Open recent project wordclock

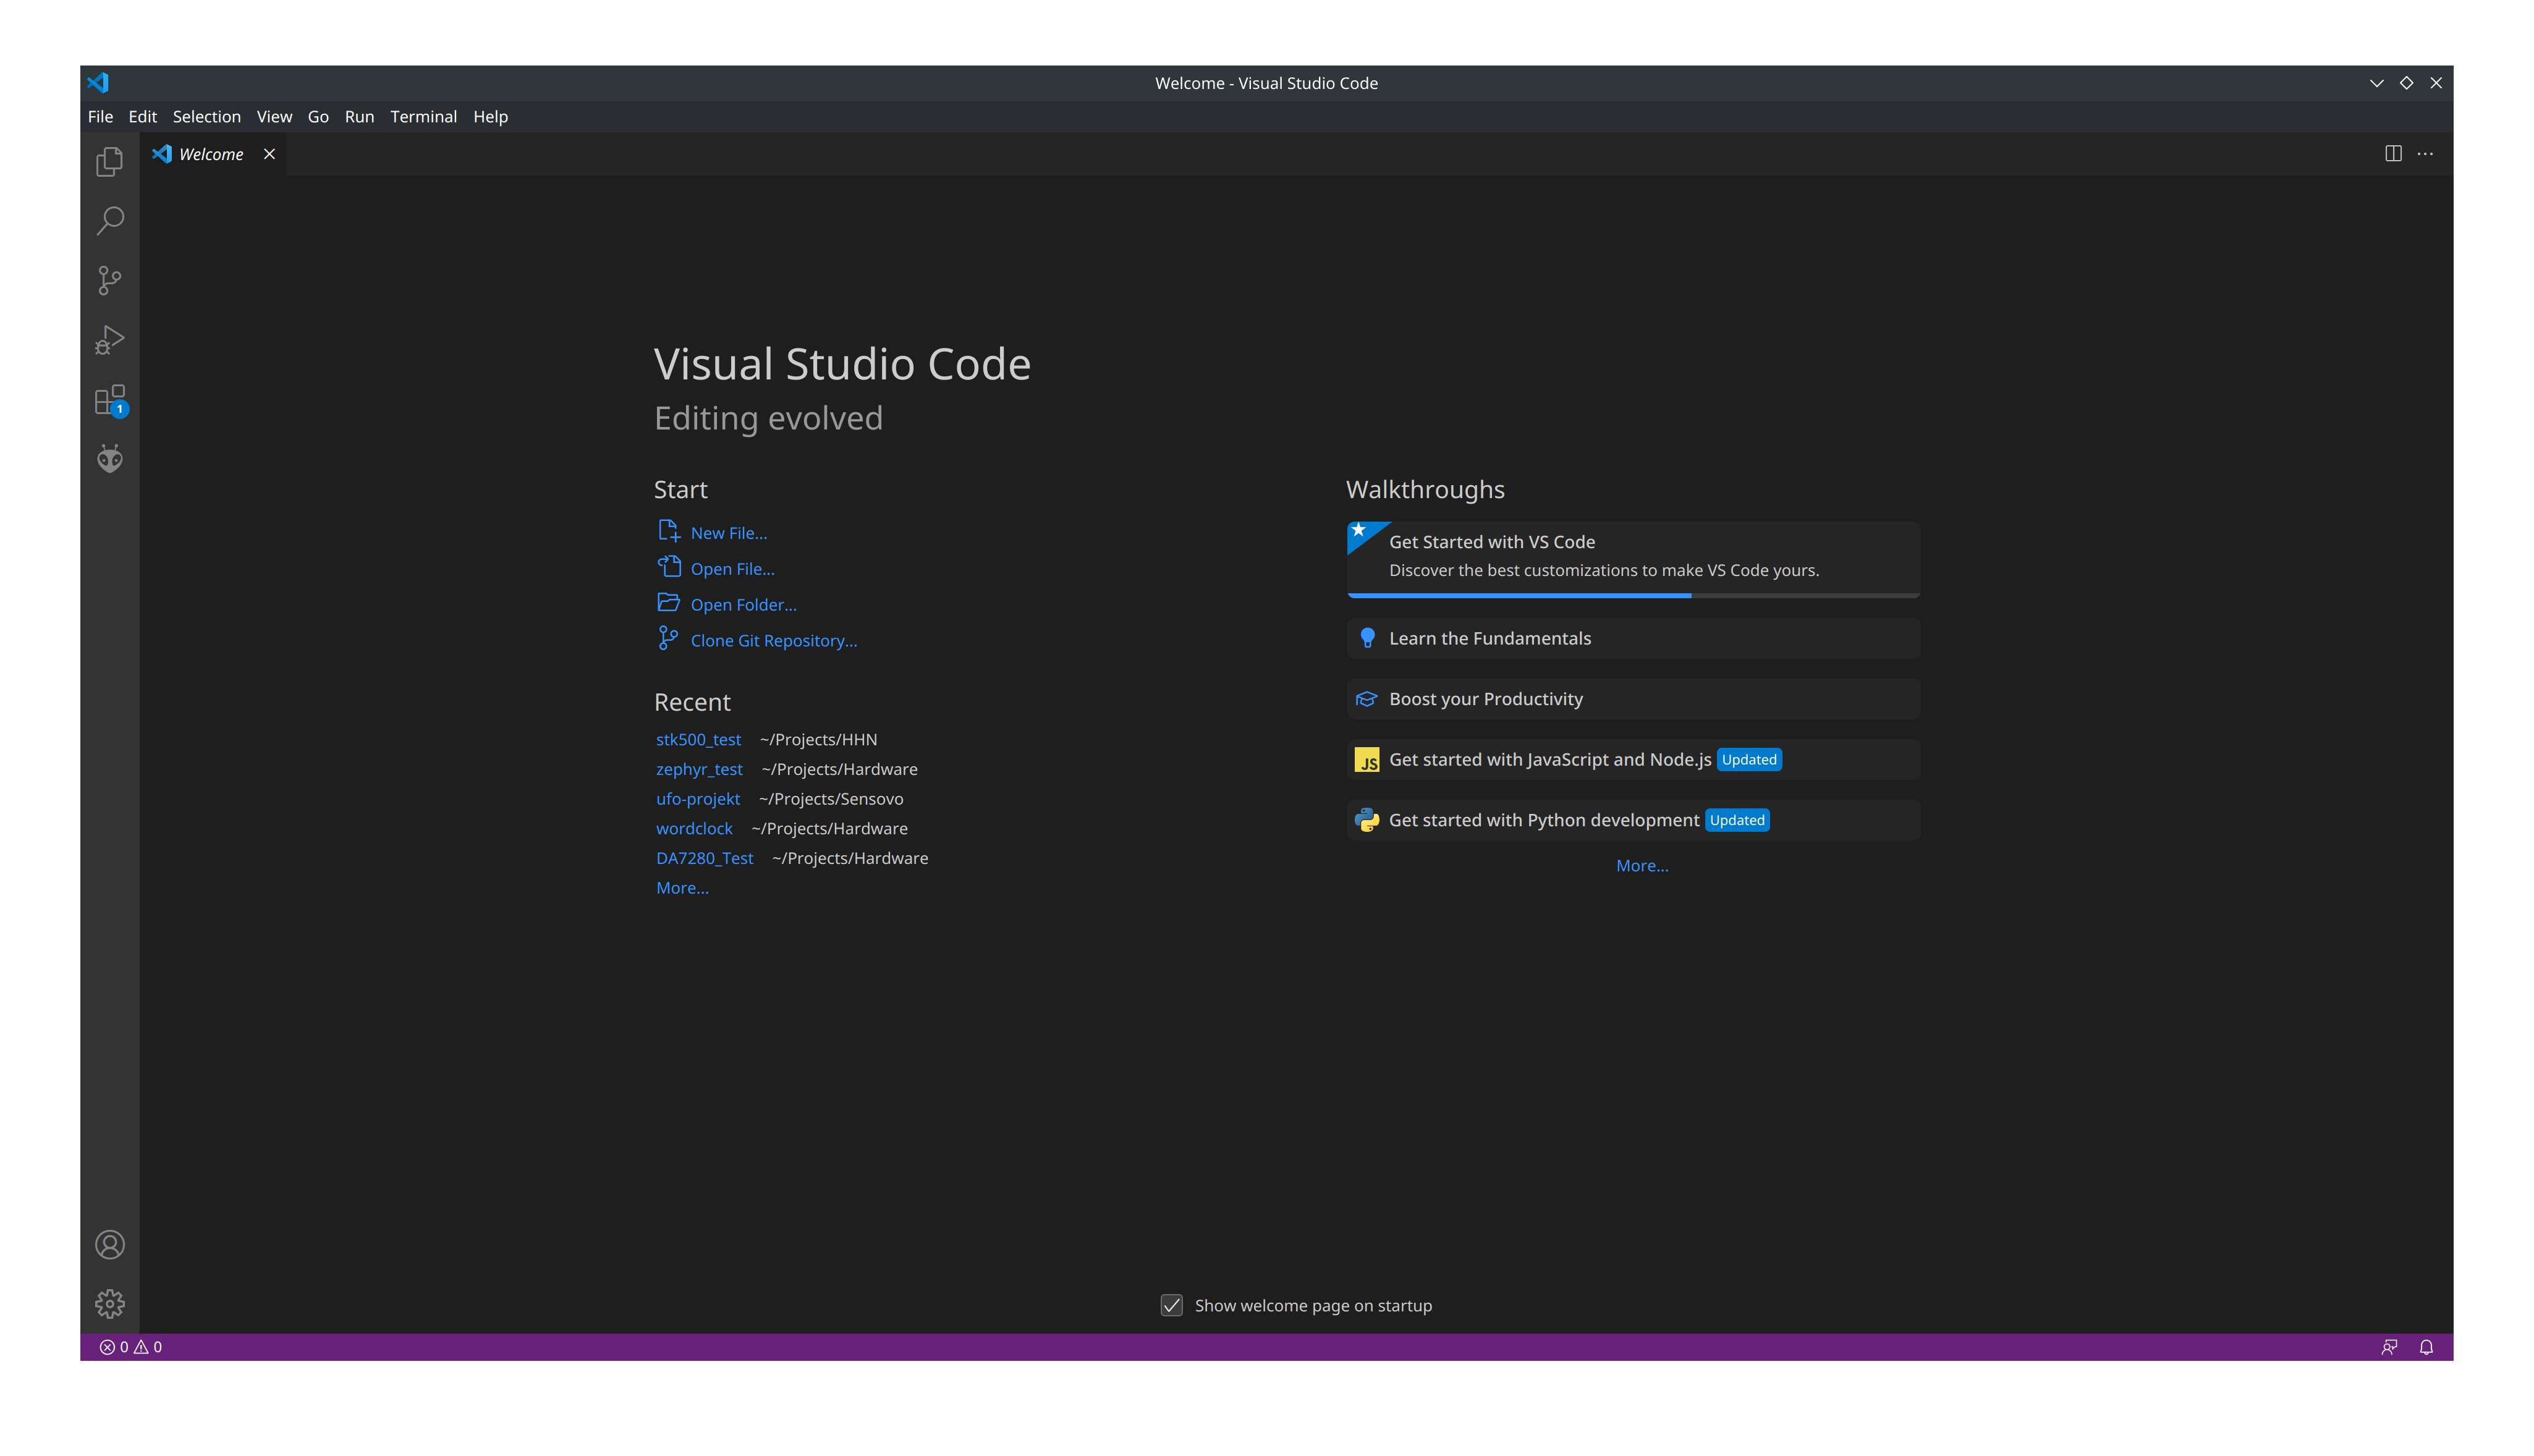click(694, 829)
